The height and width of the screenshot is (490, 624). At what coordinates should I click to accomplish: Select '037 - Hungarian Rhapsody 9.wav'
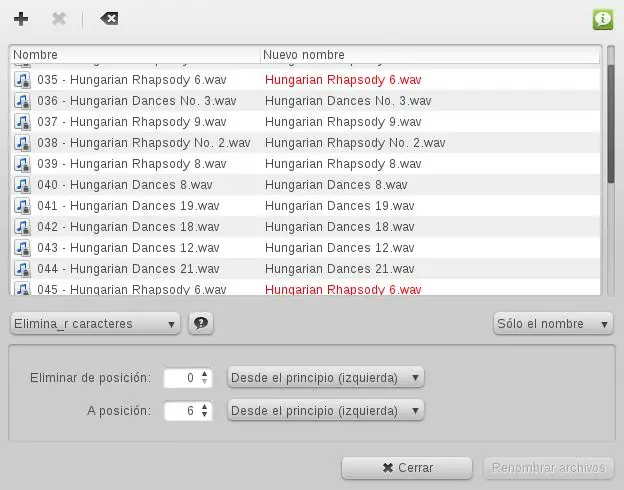point(132,122)
